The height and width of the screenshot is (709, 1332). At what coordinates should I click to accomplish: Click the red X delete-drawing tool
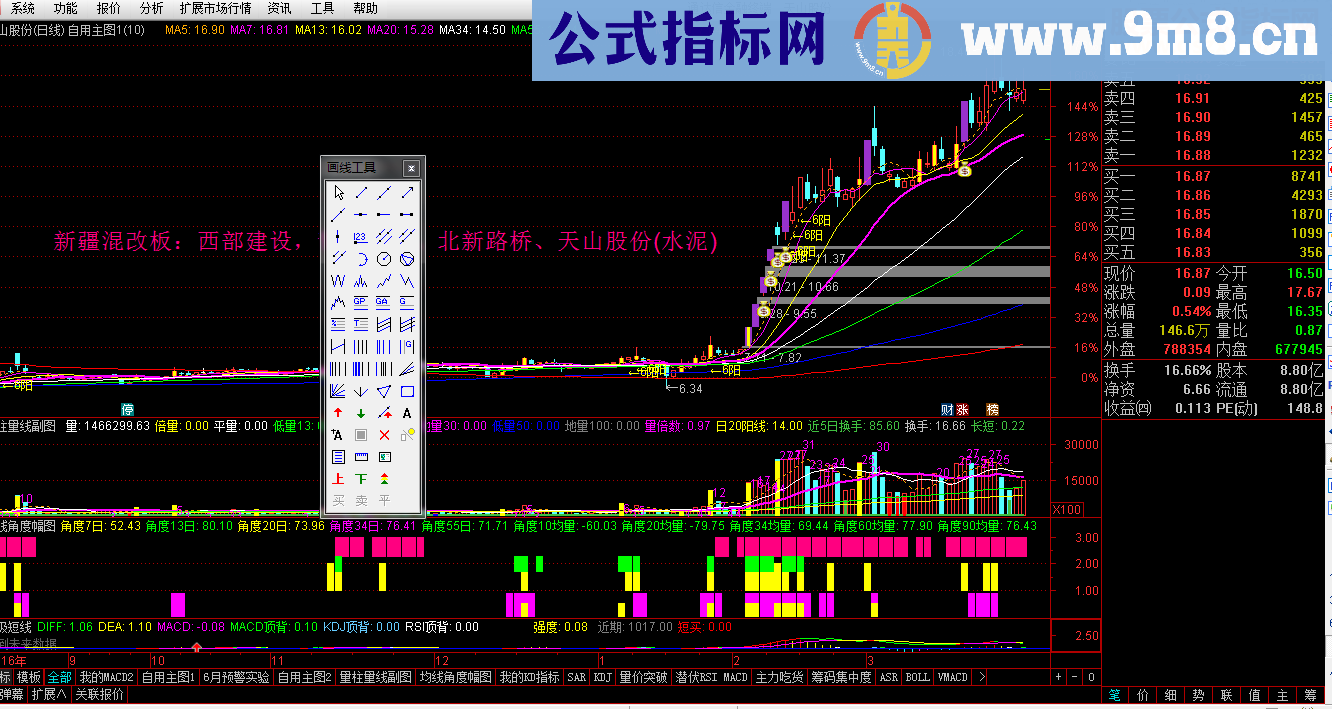pos(382,433)
